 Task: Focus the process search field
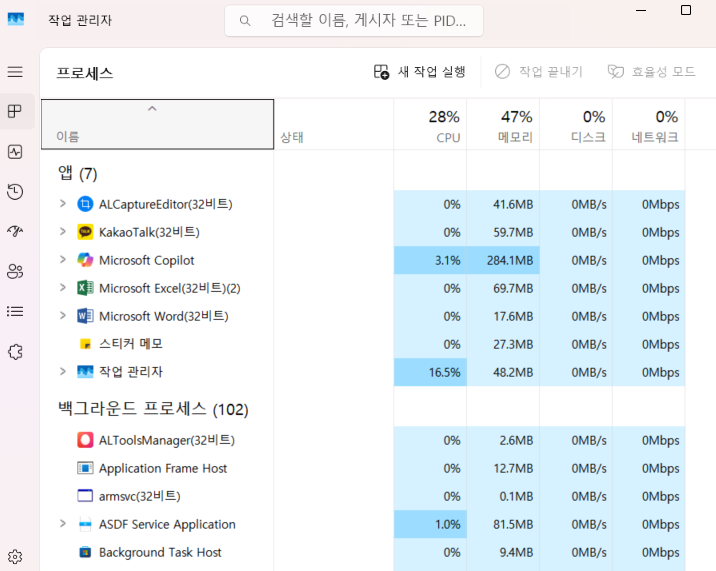tap(354, 21)
